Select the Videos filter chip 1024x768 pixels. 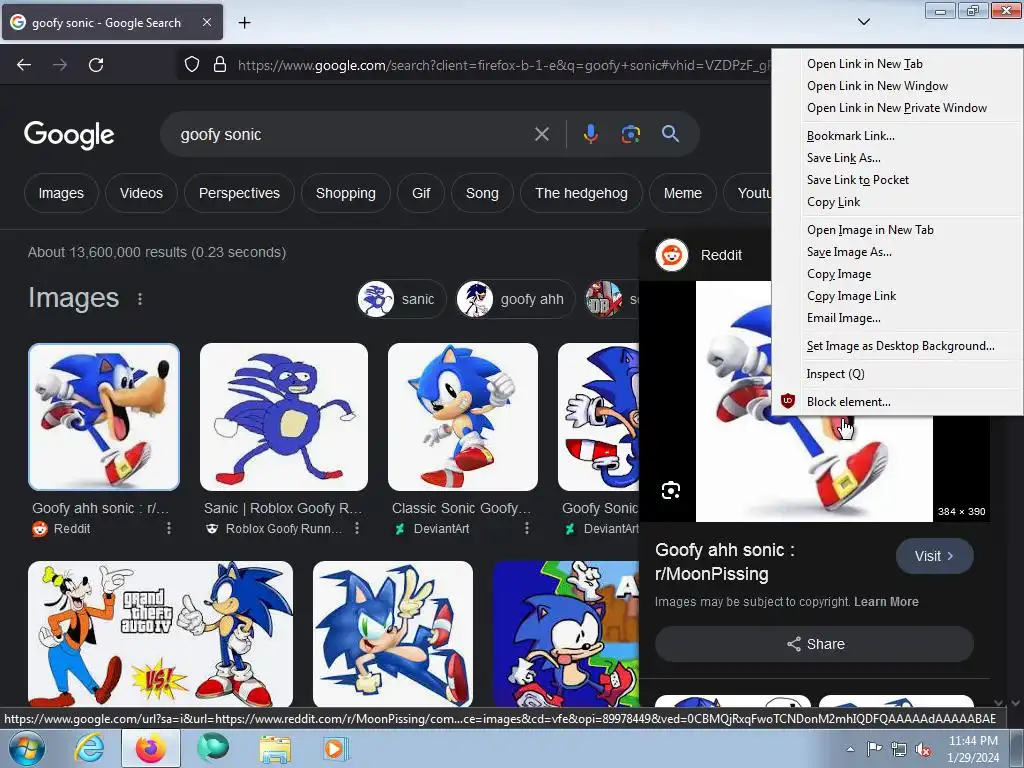coord(141,193)
